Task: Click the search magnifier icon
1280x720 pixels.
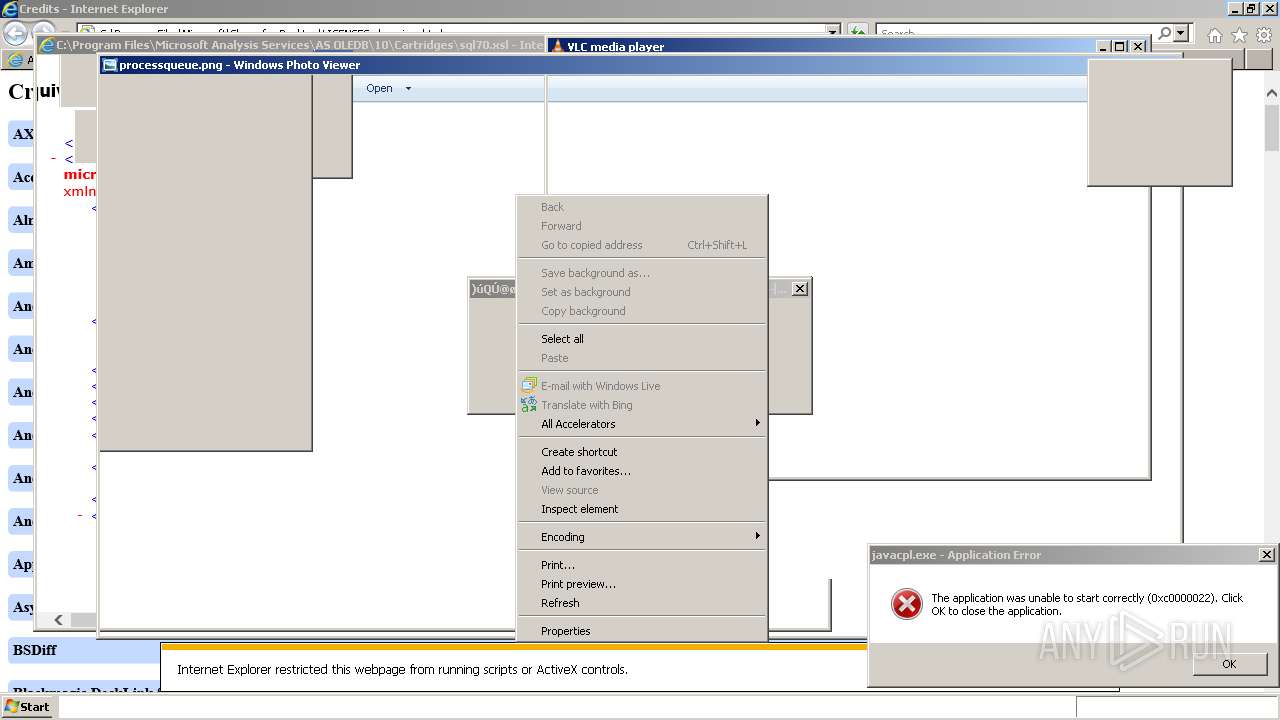Action: (1164, 33)
